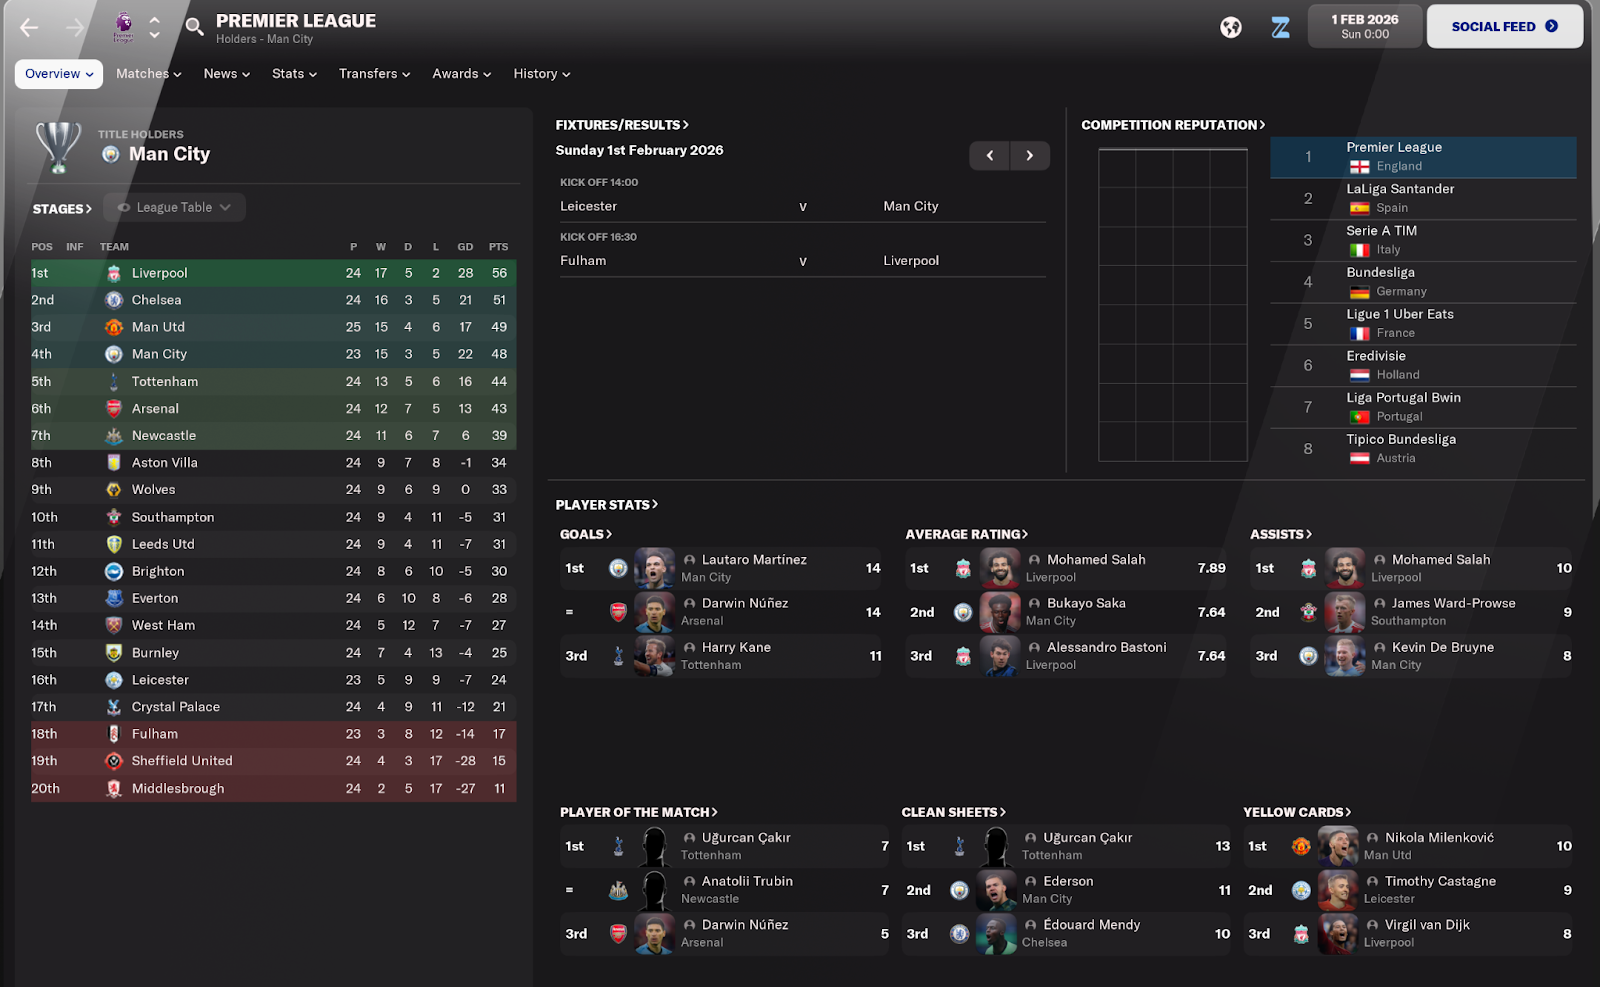Open the Goals stats link
This screenshot has width=1600, height=987.
586,535
